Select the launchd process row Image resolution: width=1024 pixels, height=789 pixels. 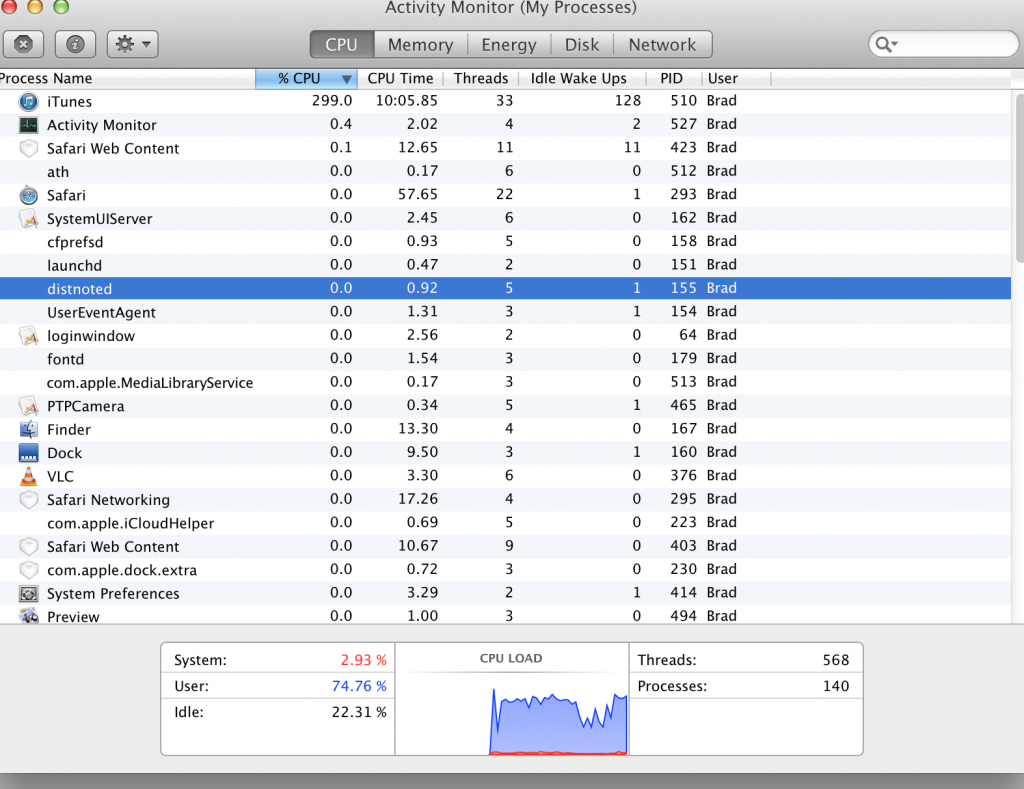click(x=505, y=266)
